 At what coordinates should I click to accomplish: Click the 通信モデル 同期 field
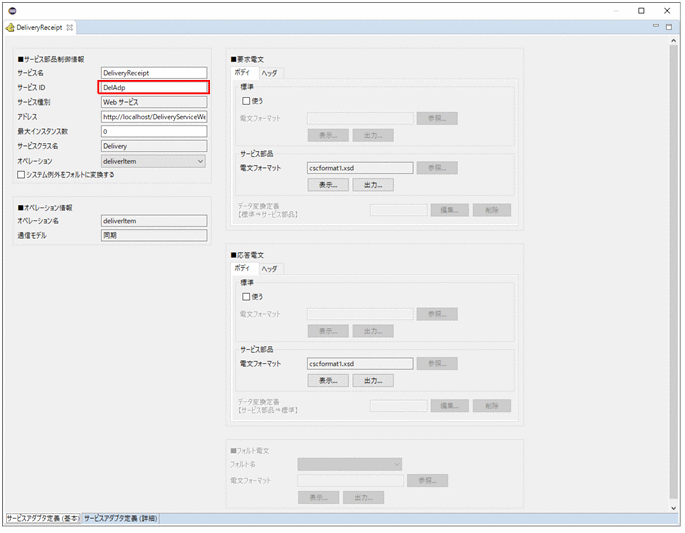coord(154,235)
